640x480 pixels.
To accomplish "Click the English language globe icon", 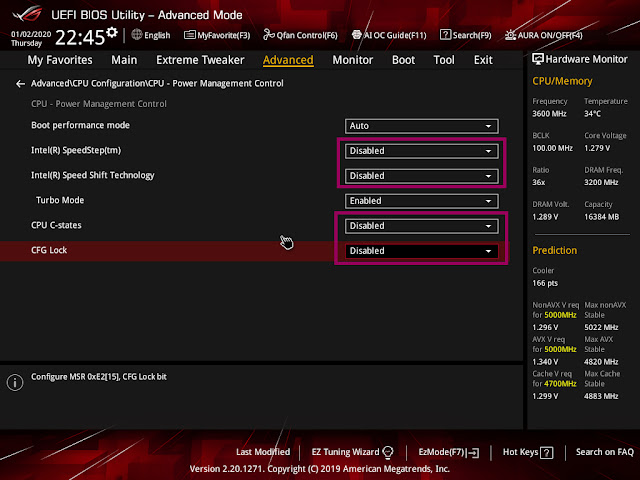I will [x=137, y=35].
